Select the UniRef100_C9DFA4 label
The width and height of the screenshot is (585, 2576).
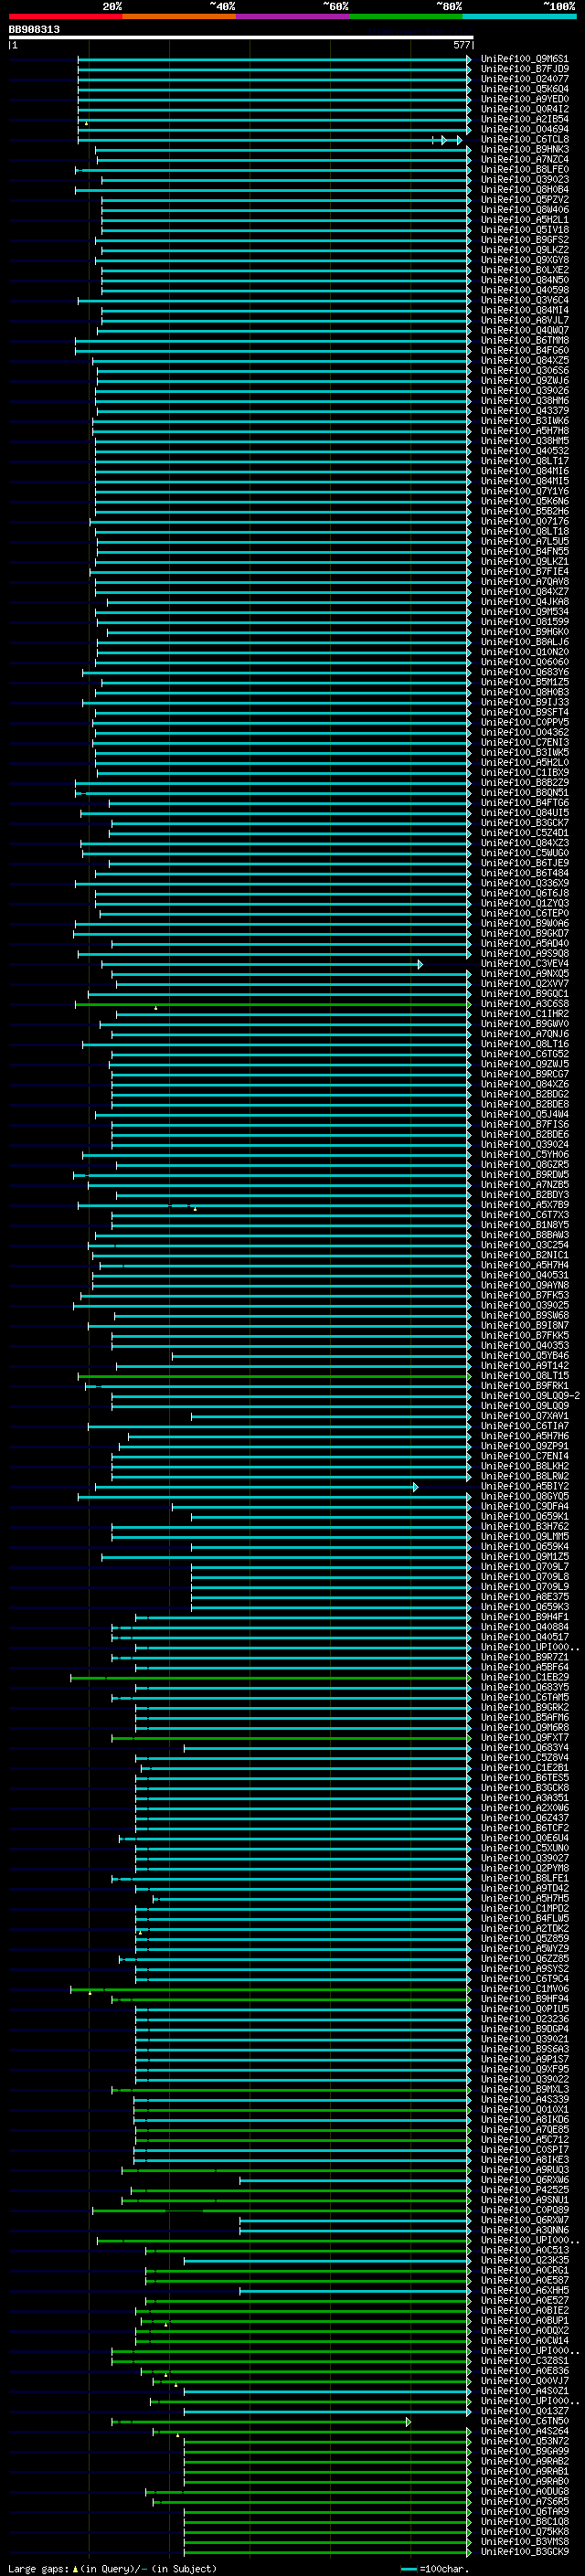(x=524, y=1507)
